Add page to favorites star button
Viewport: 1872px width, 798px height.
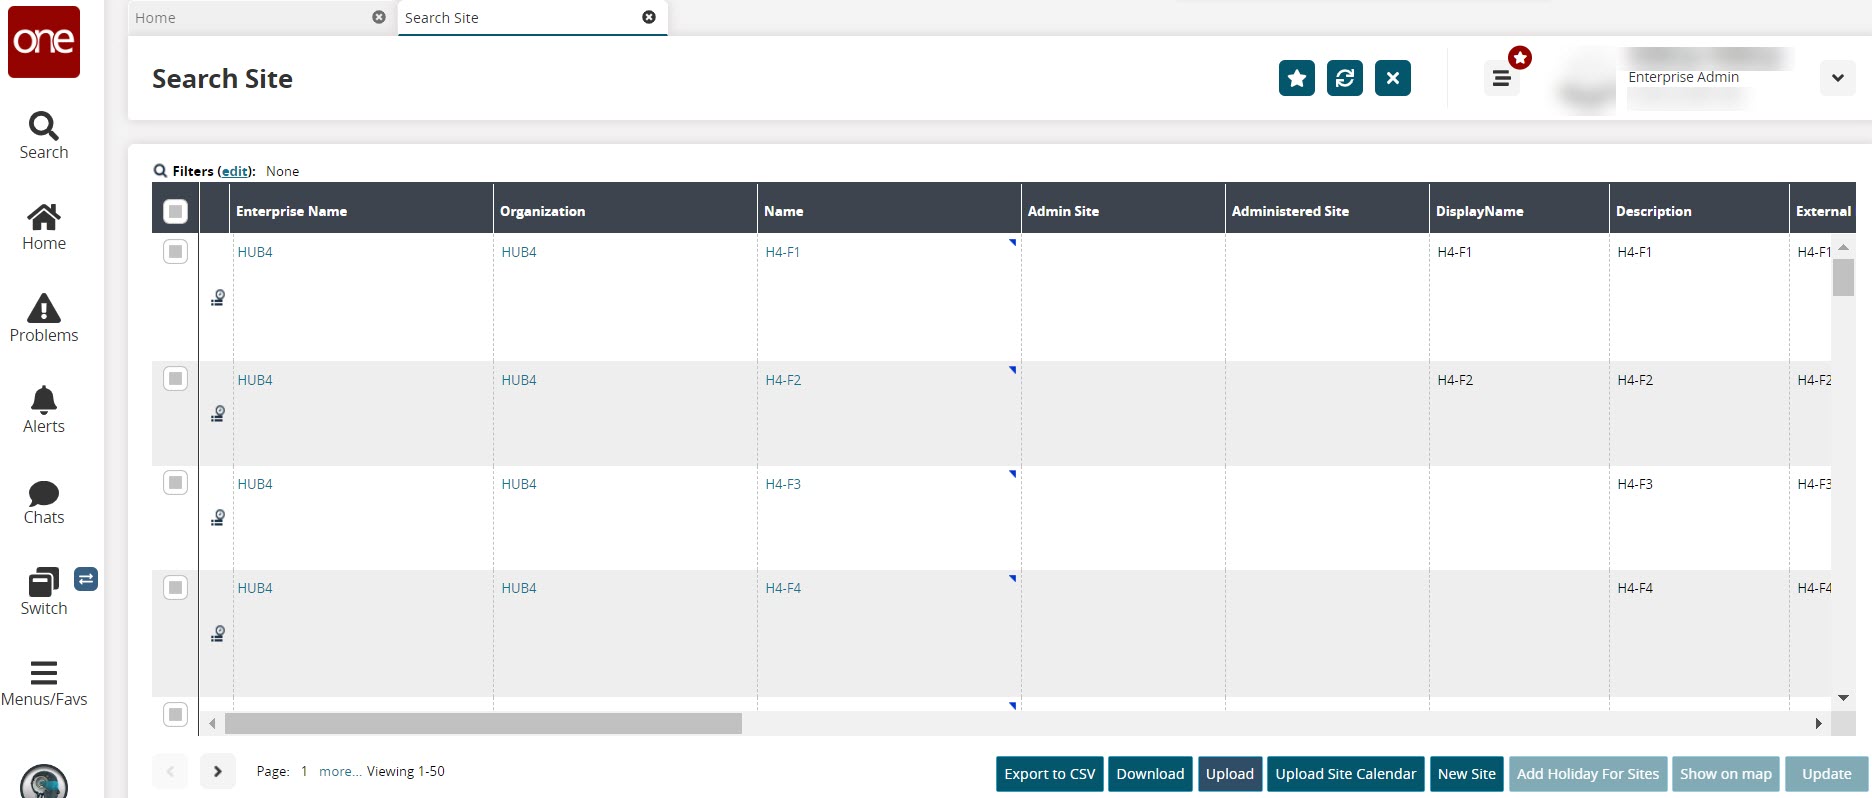1297,78
